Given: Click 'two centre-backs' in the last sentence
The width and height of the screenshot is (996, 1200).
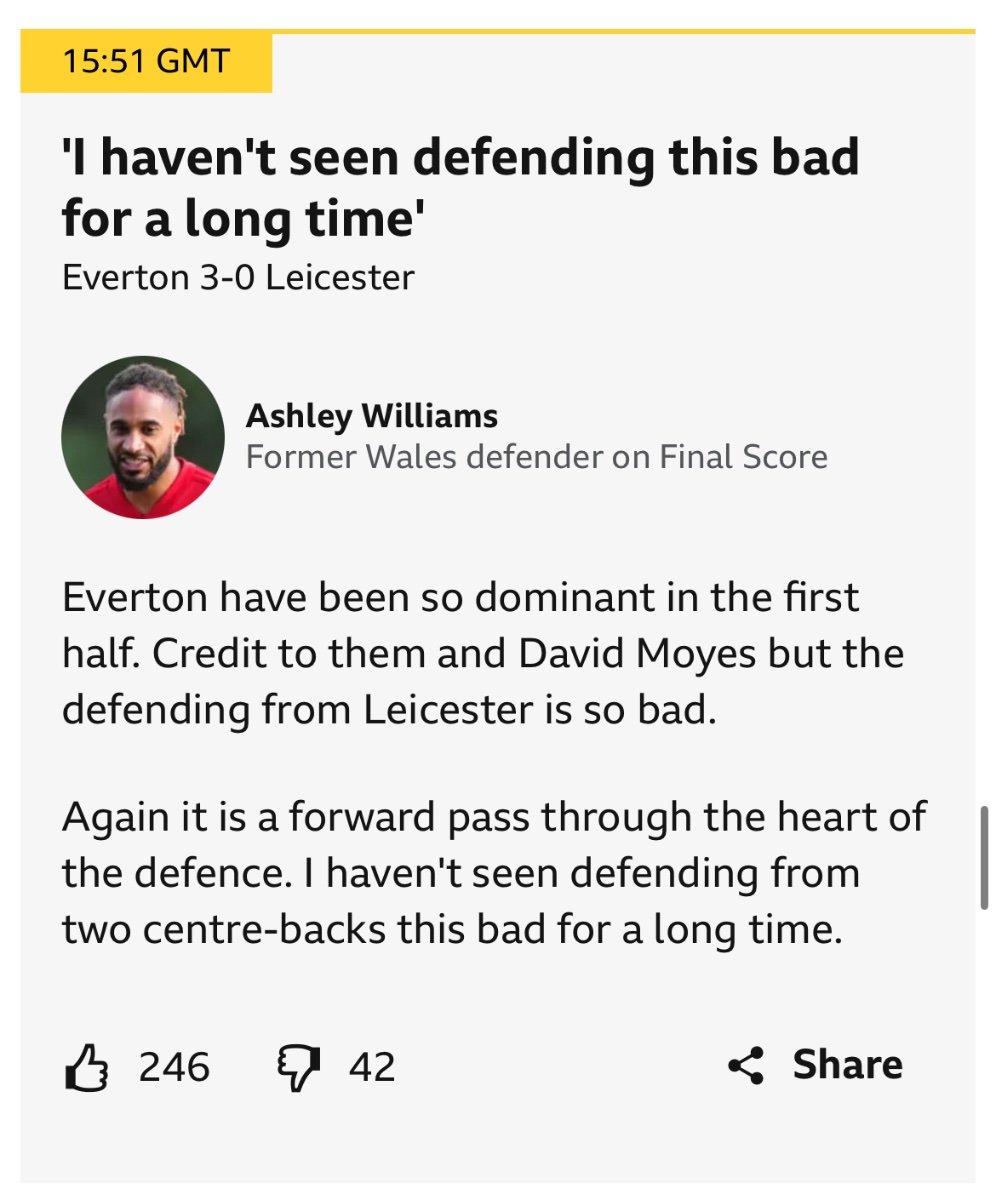Looking at the screenshot, I should pyautogui.click(x=225, y=930).
